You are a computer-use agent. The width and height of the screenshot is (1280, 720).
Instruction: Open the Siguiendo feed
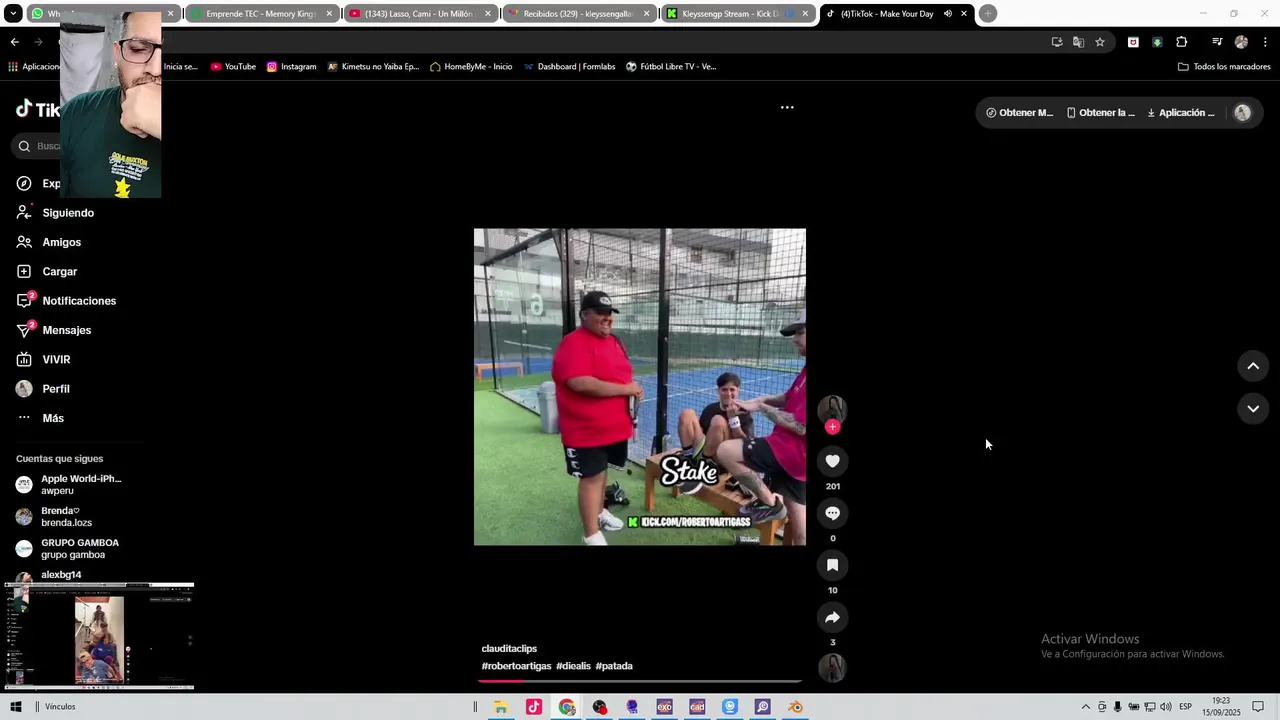click(68, 213)
